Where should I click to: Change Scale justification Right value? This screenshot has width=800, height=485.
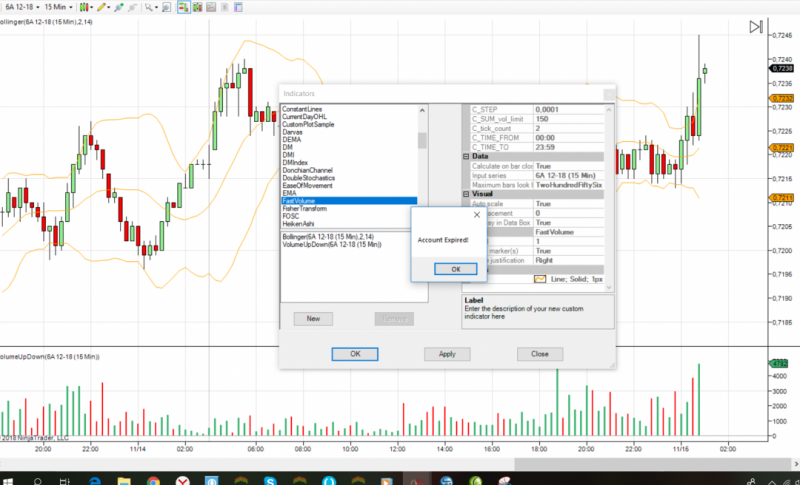[569, 261]
